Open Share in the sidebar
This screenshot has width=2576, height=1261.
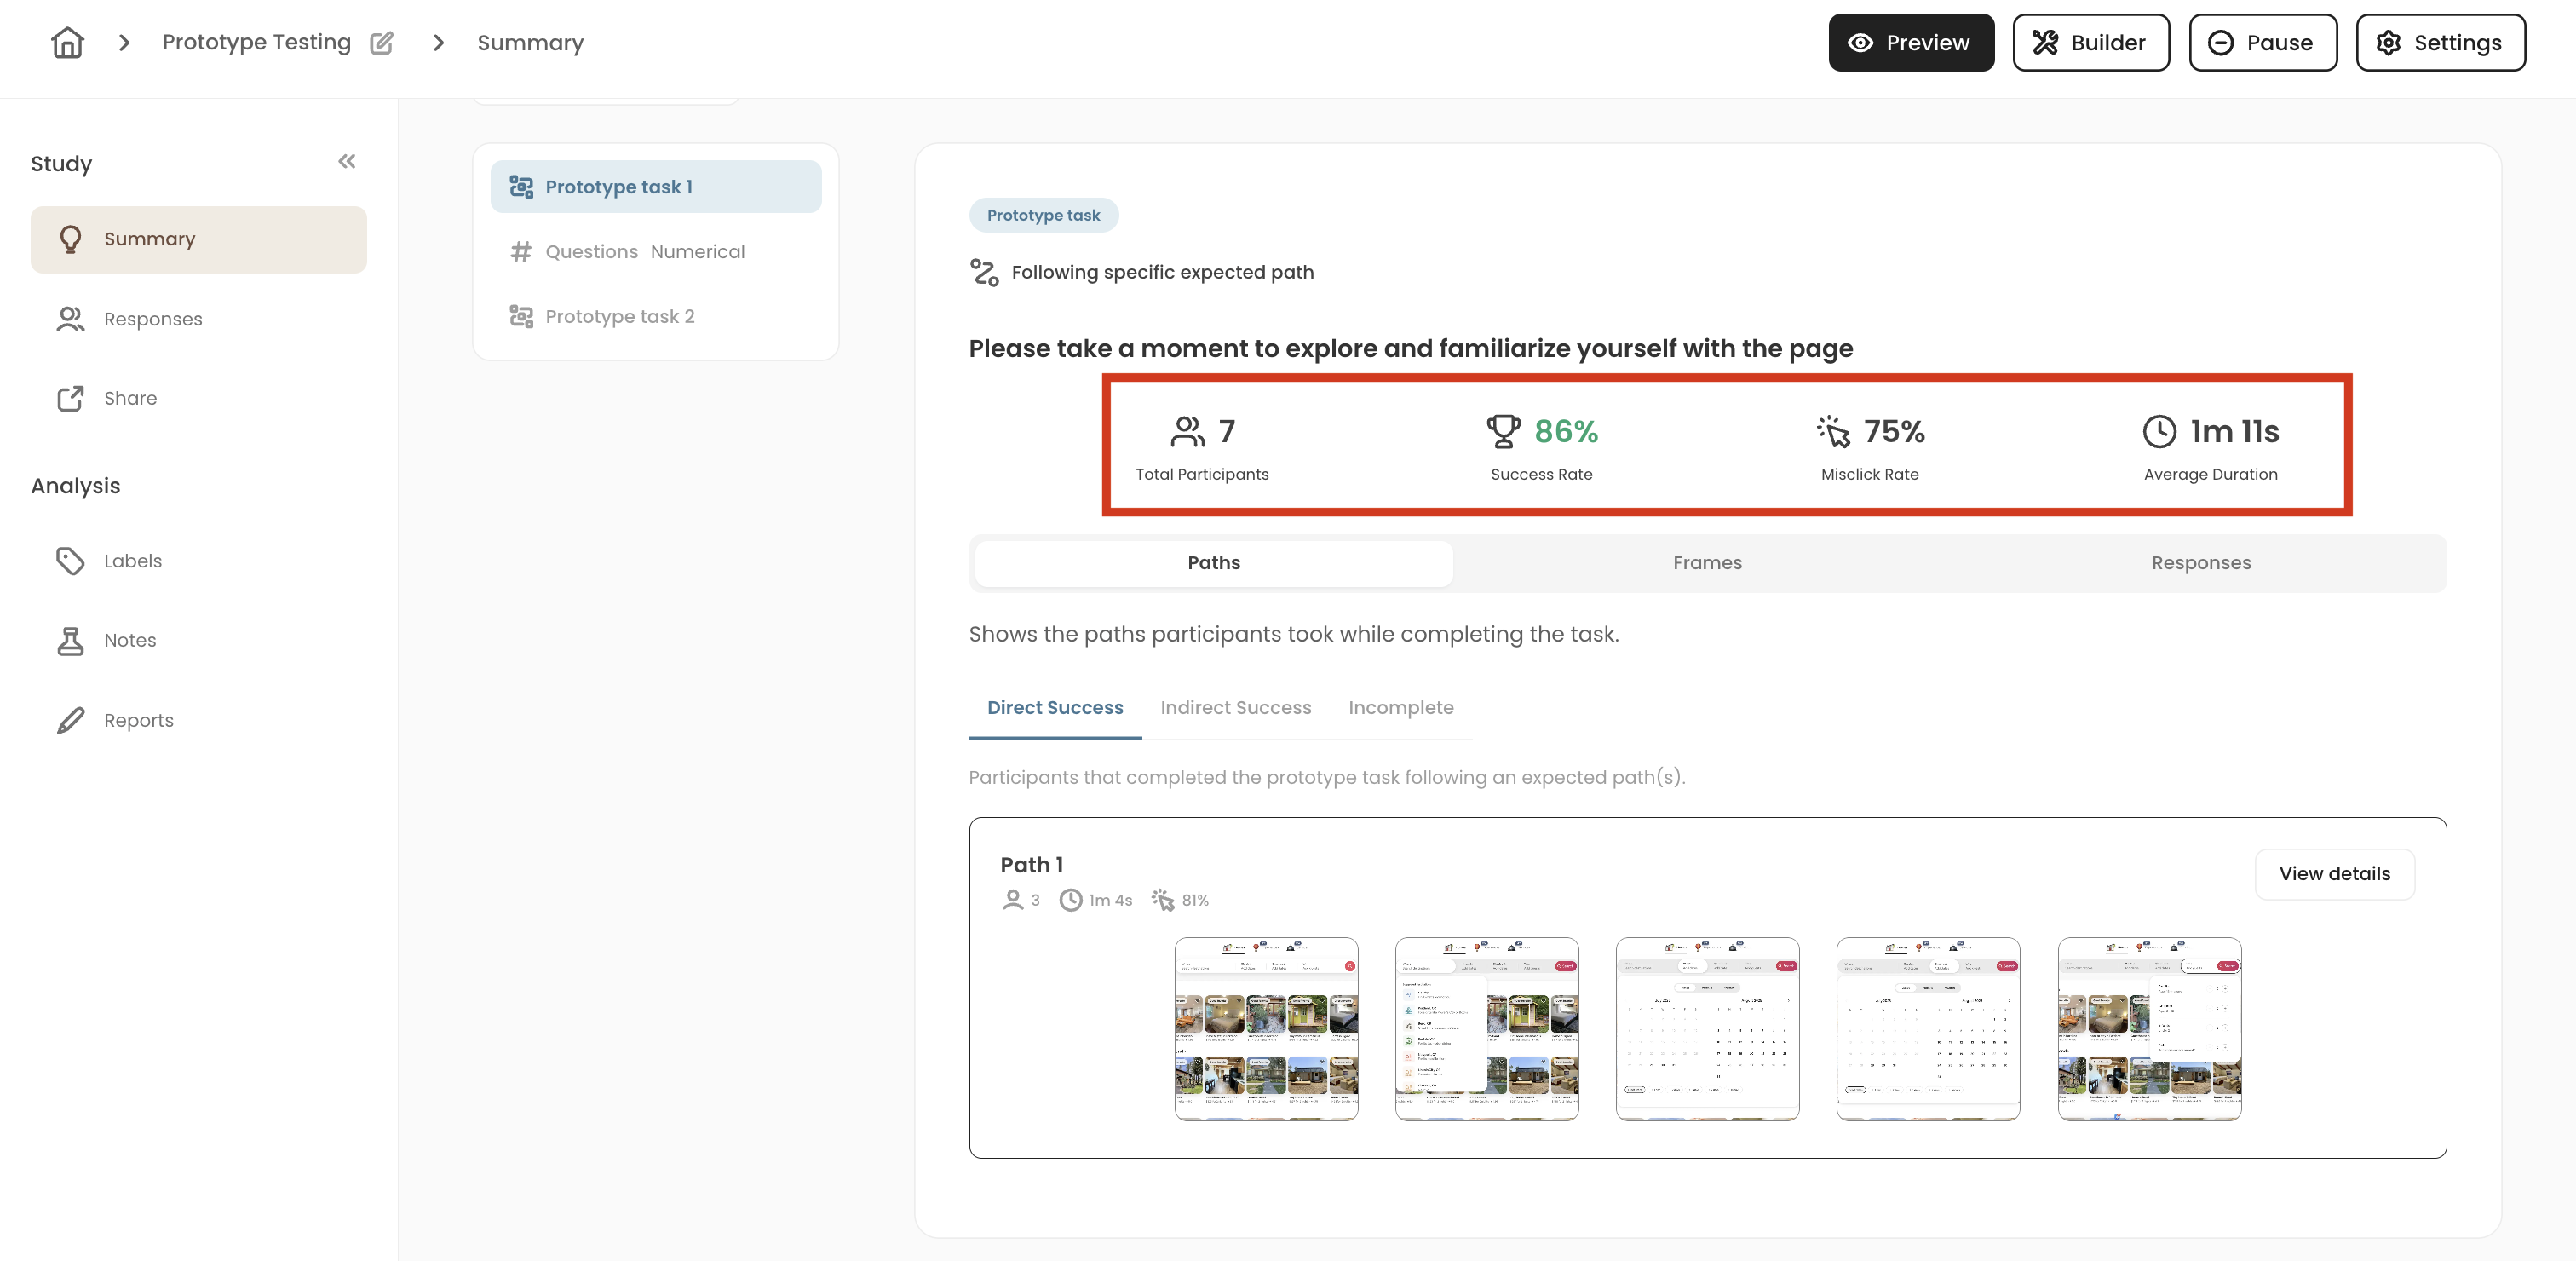click(199, 399)
